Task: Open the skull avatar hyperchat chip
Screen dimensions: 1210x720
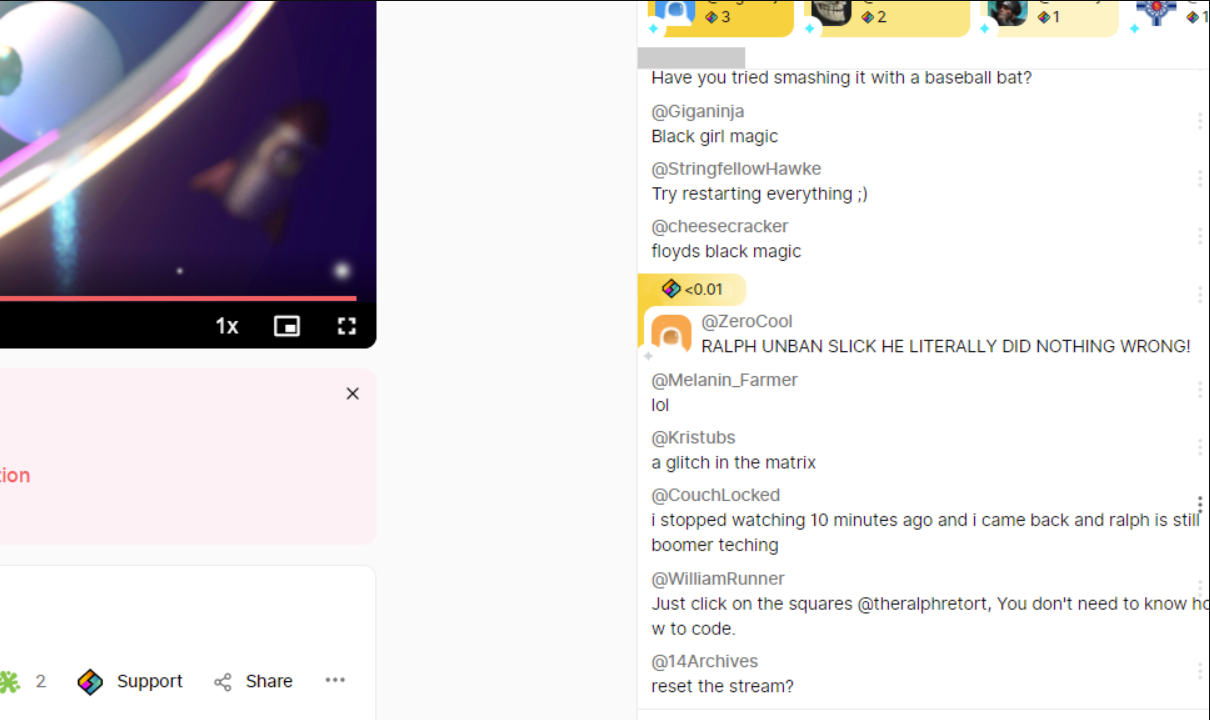Action: tap(886, 17)
